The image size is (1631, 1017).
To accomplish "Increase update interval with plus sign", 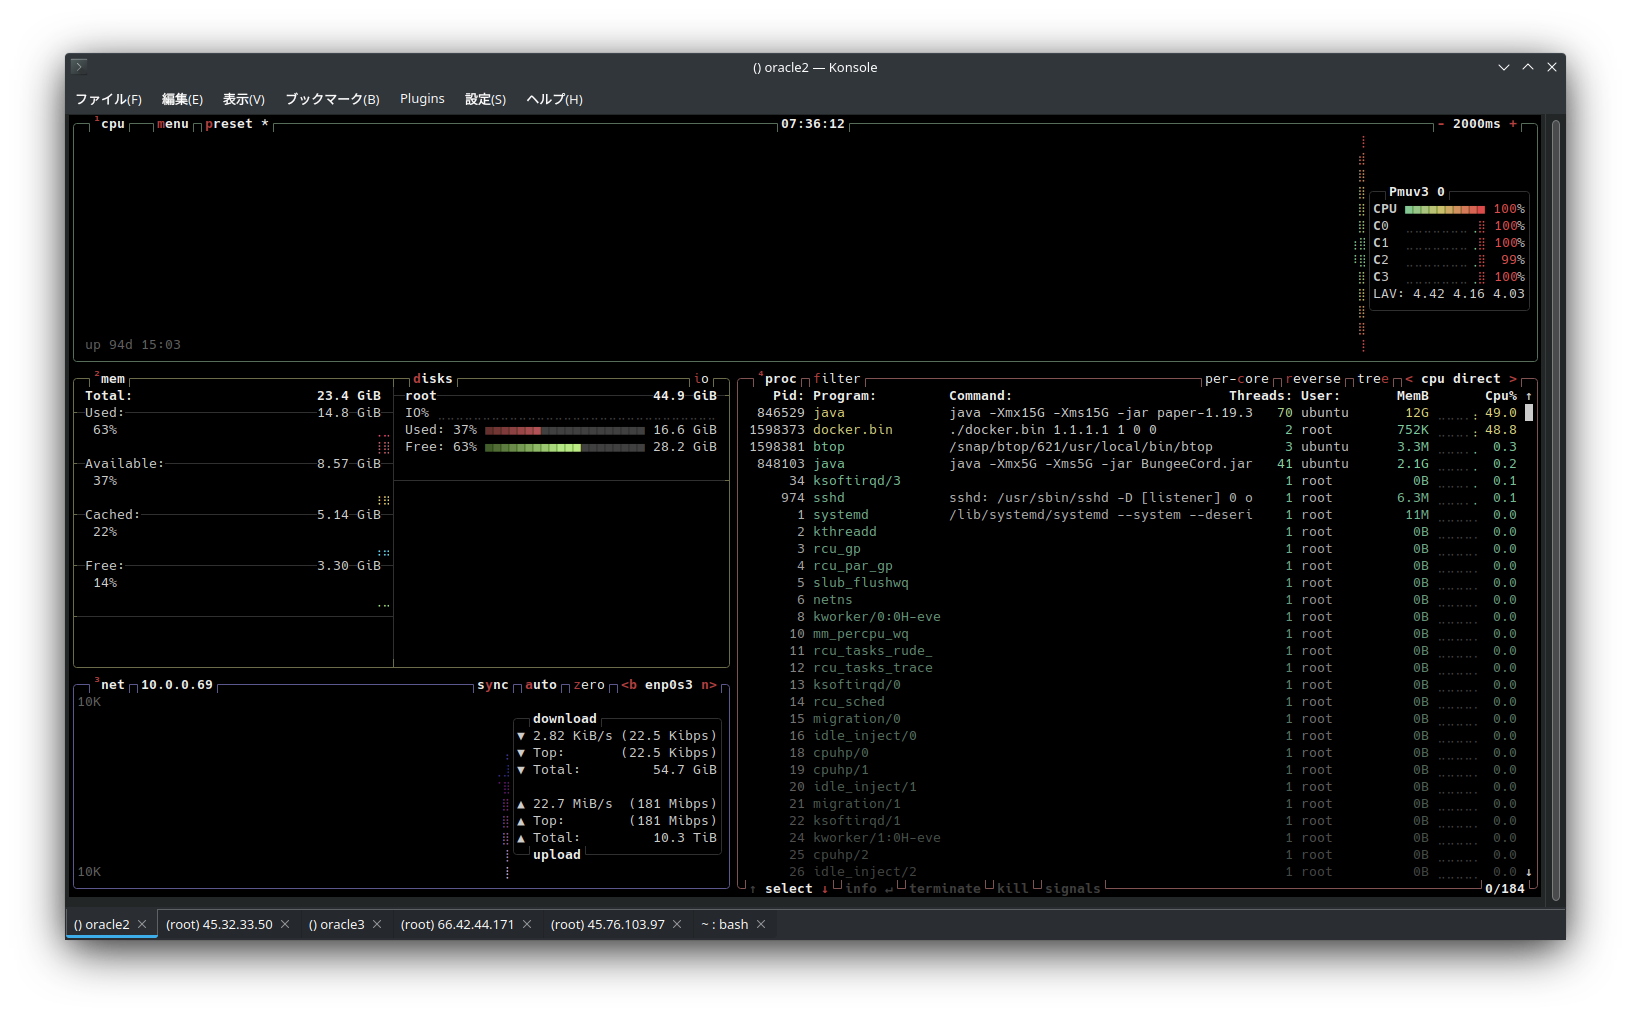I will pos(1513,124).
